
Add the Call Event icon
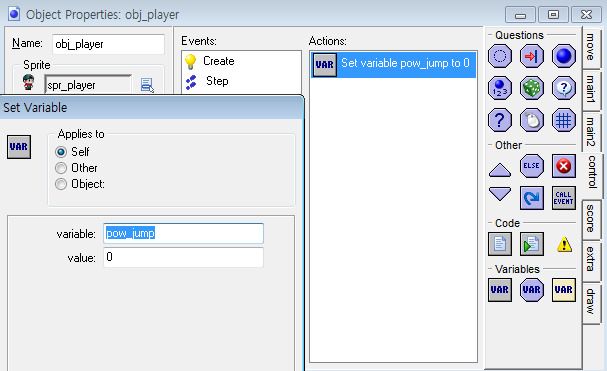[x=564, y=198]
